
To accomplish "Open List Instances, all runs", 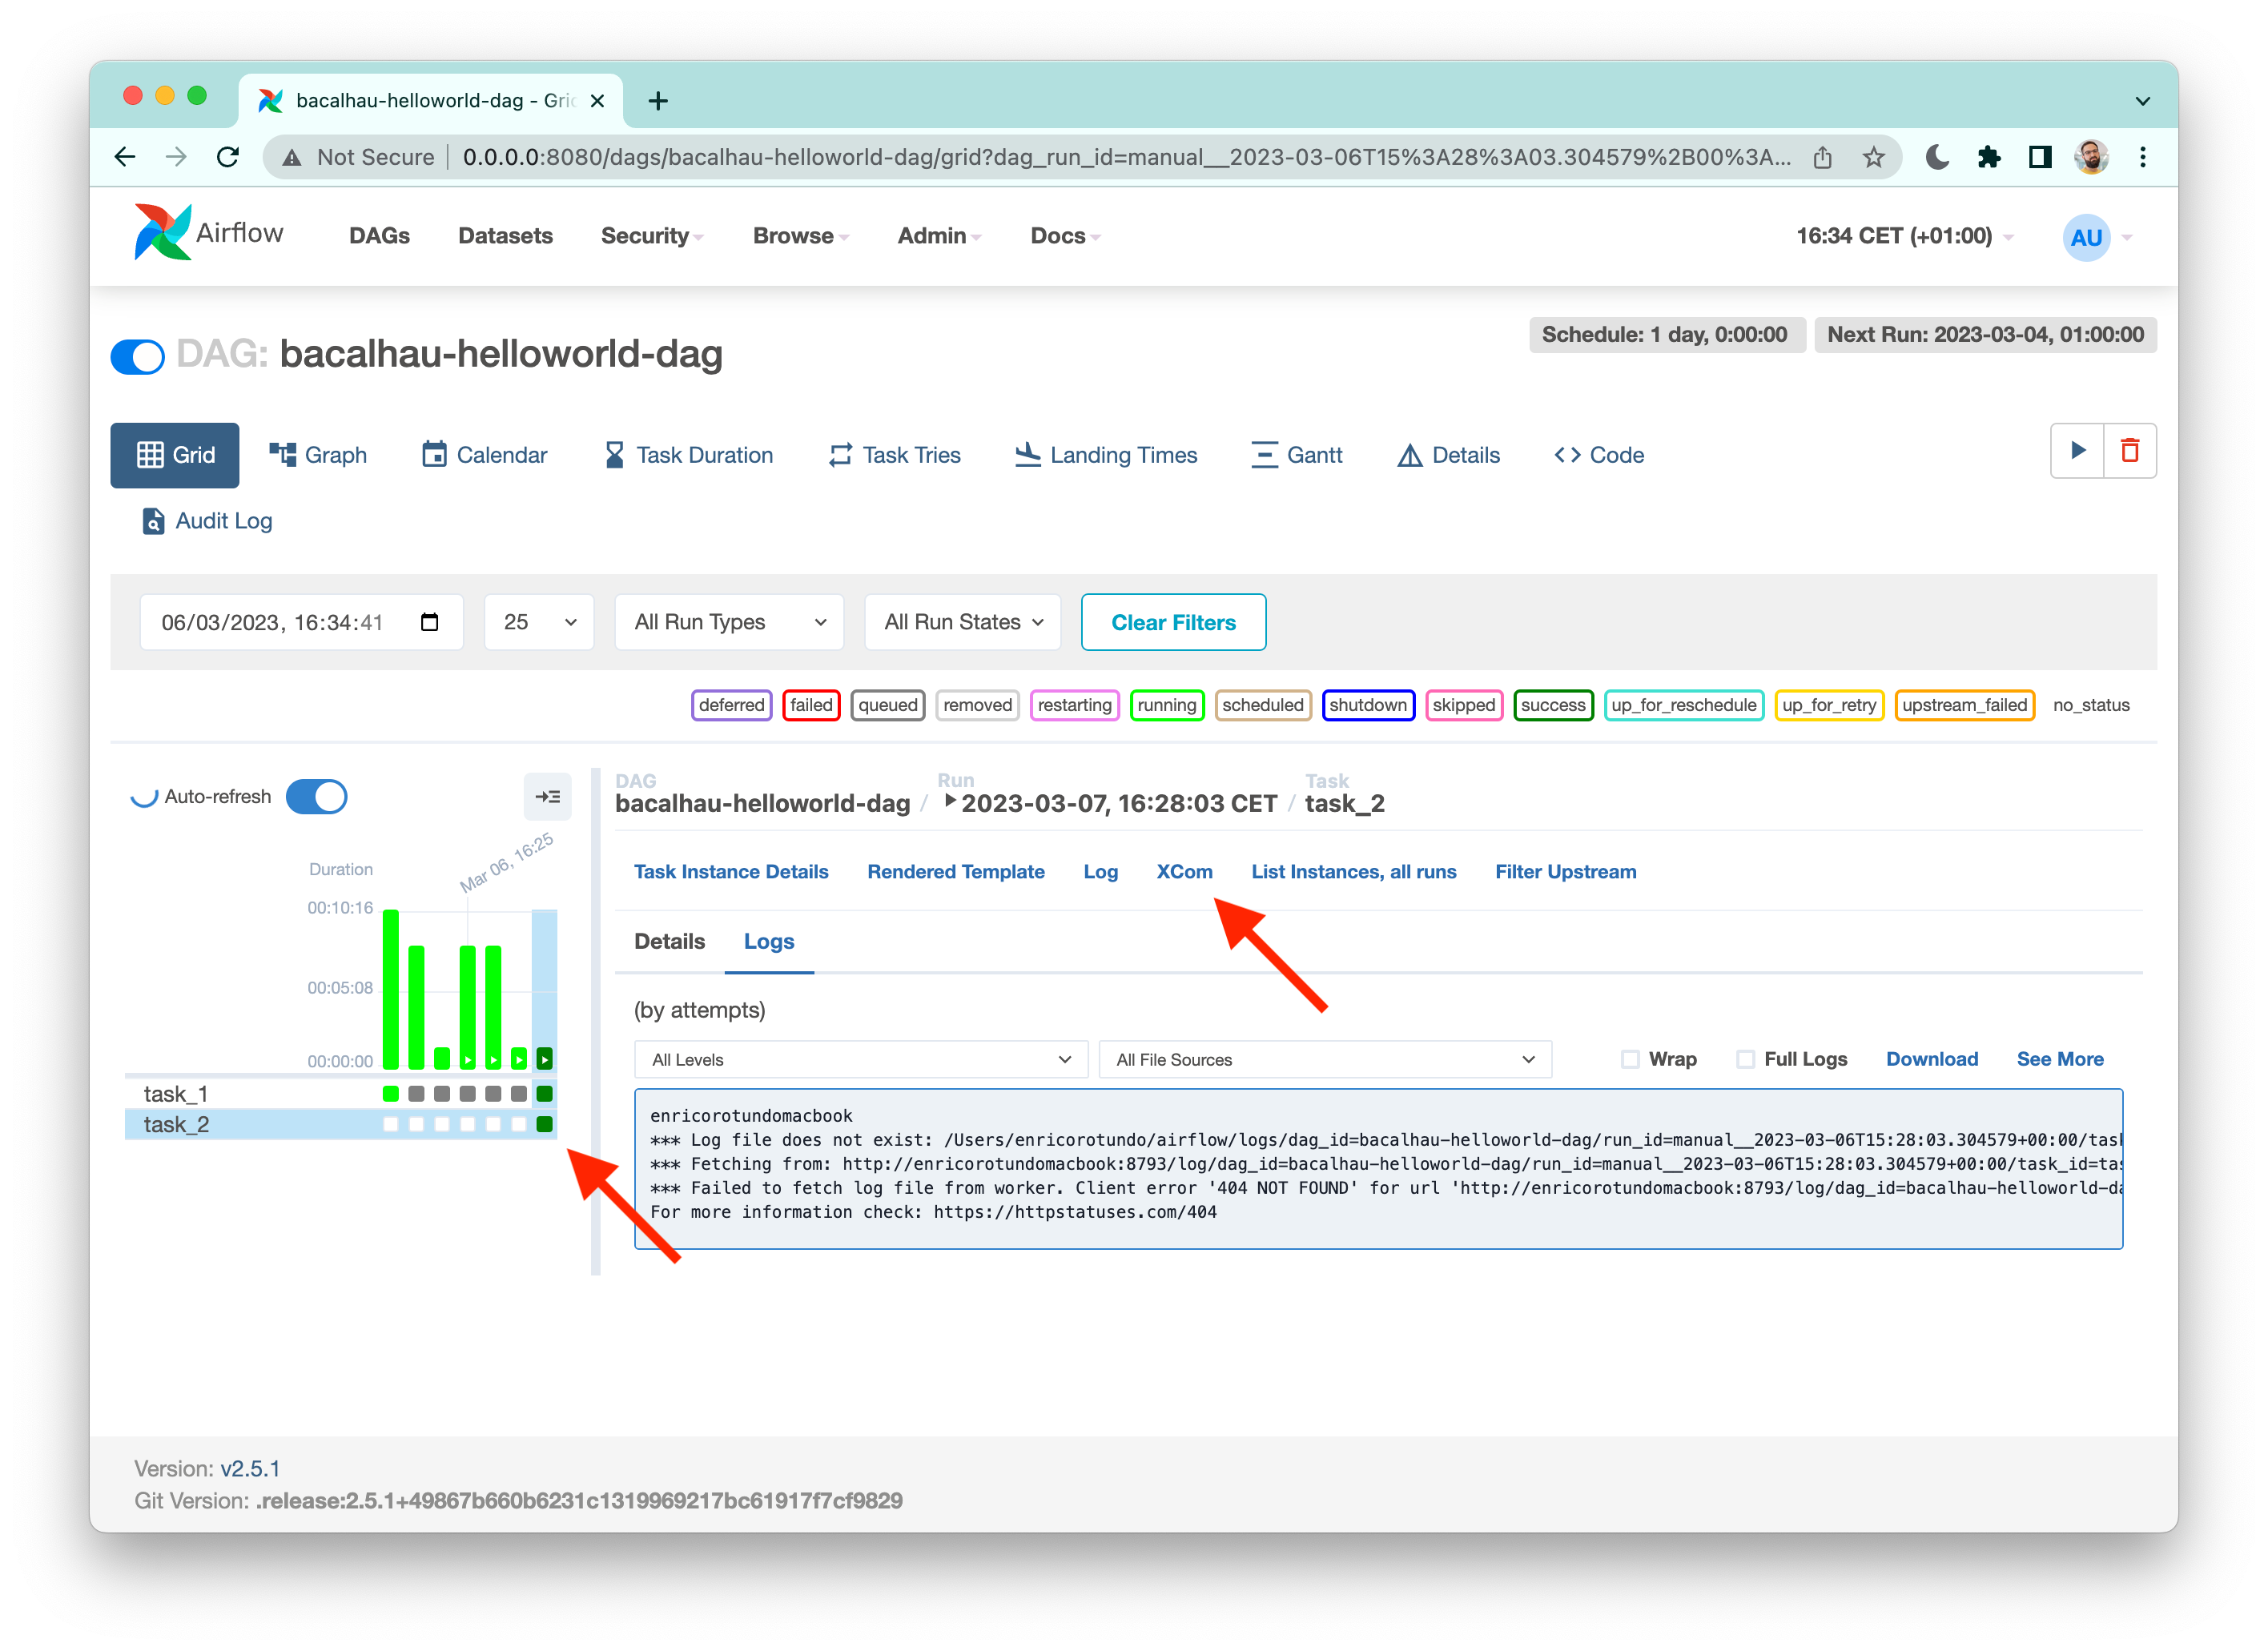I will (1353, 871).
